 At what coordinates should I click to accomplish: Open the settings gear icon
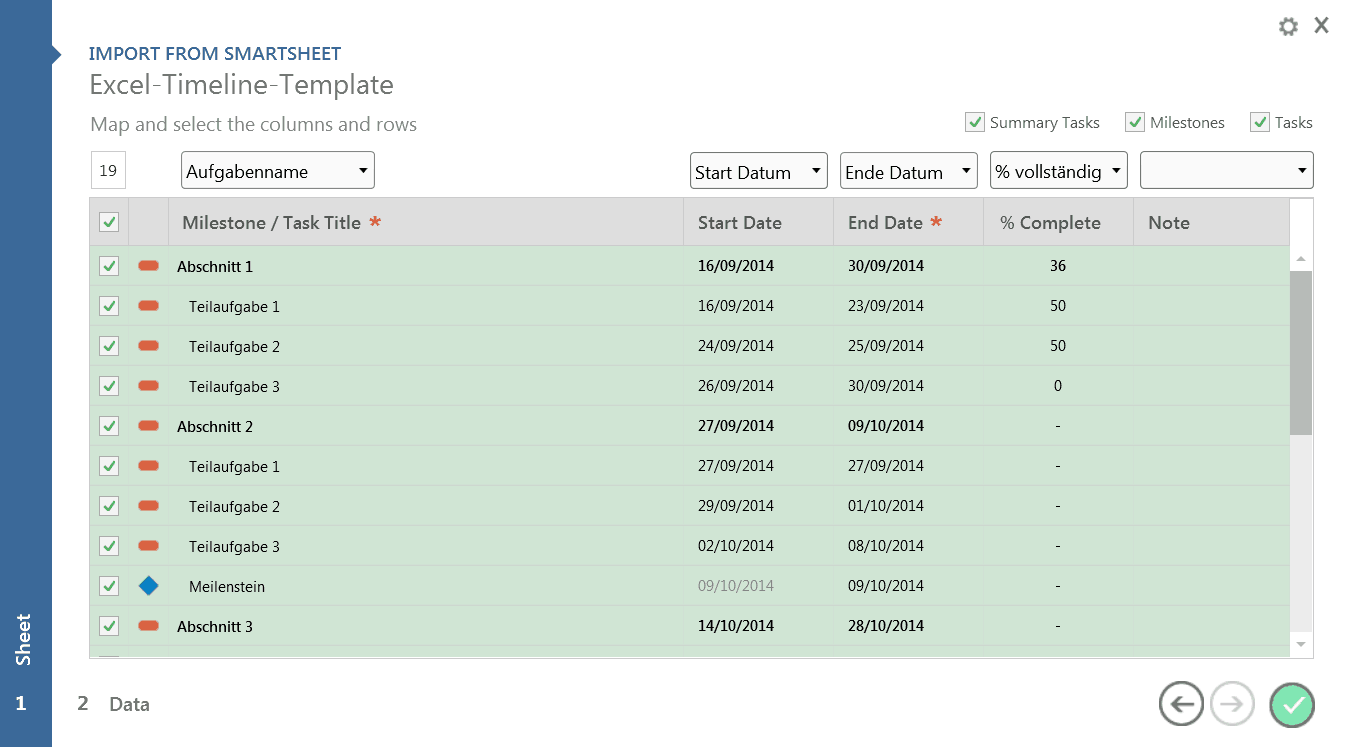[1288, 26]
